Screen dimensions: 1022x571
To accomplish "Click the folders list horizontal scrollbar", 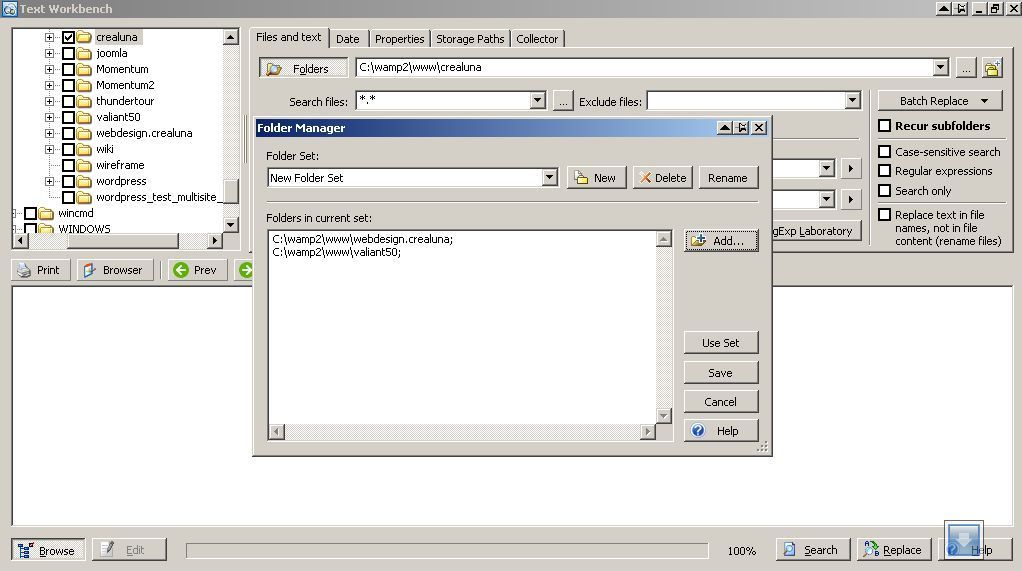I will point(461,432).
